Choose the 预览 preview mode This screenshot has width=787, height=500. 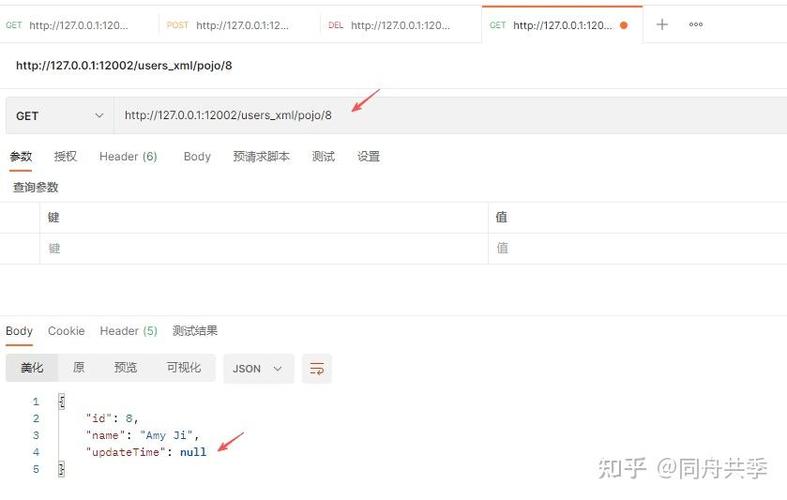pos(125,368)
